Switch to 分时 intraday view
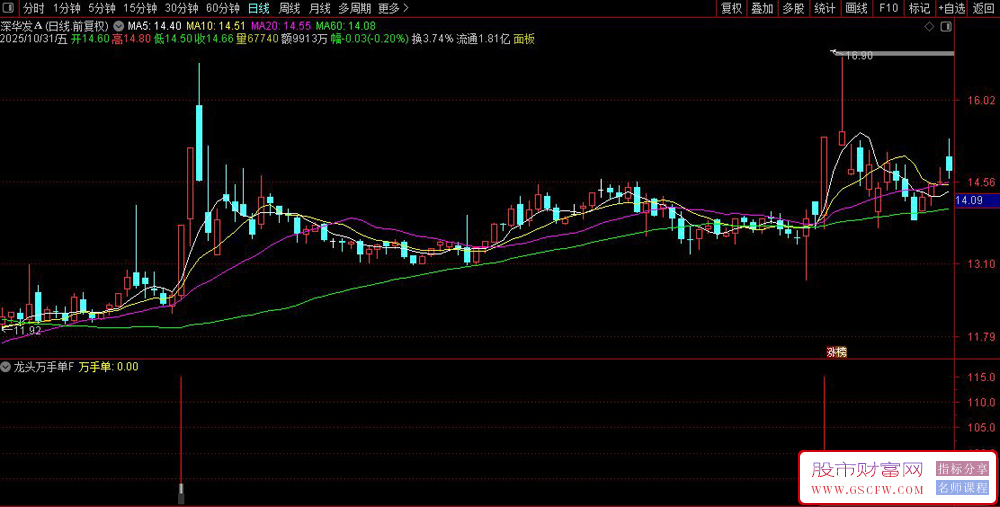This screenshot has height=507, width=1000. point(34,8)
